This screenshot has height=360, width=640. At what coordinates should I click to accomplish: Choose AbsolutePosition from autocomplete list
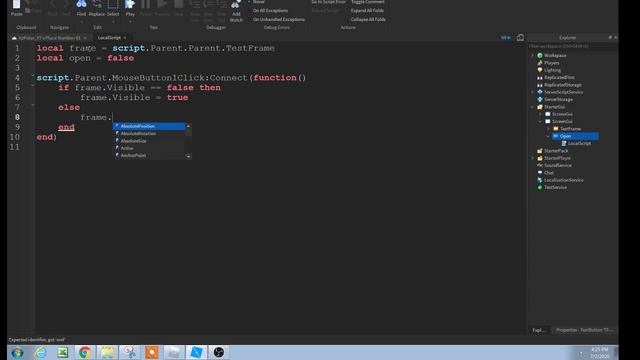(x=149, y=127)
